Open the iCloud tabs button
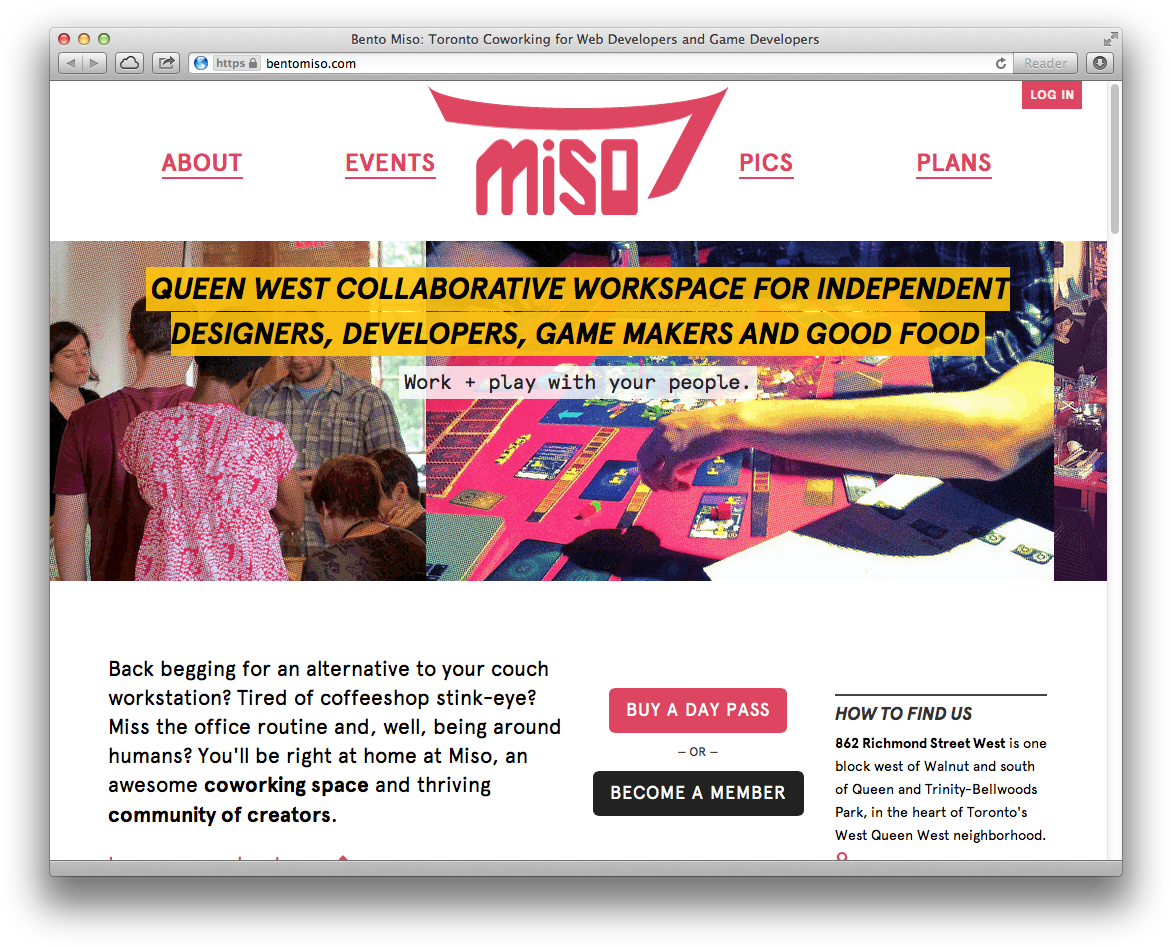This screenshot has width=1171, height=947. pyautogui.click(x=129, y=63)
